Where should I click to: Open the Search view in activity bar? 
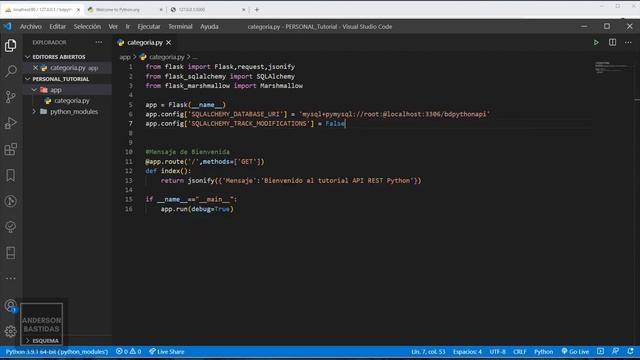point(11,71)
